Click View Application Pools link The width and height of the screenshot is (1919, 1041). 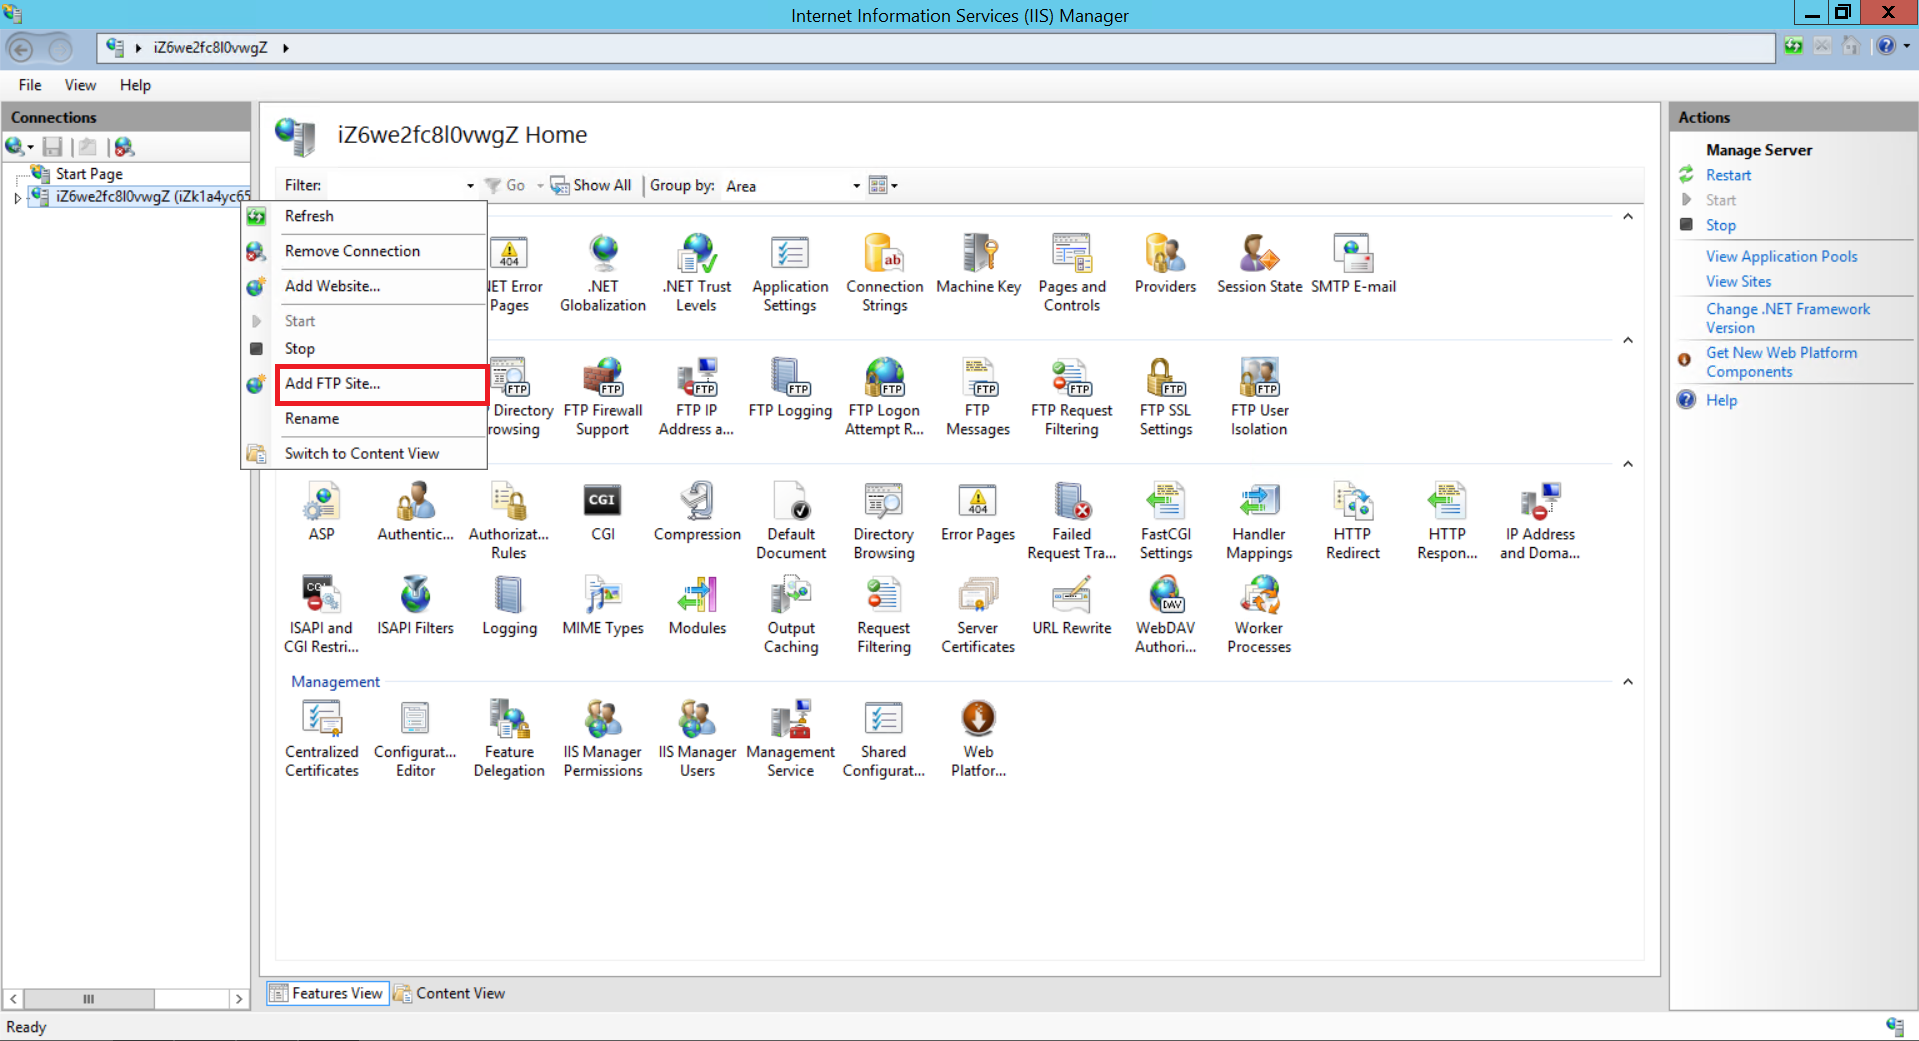1781,257
